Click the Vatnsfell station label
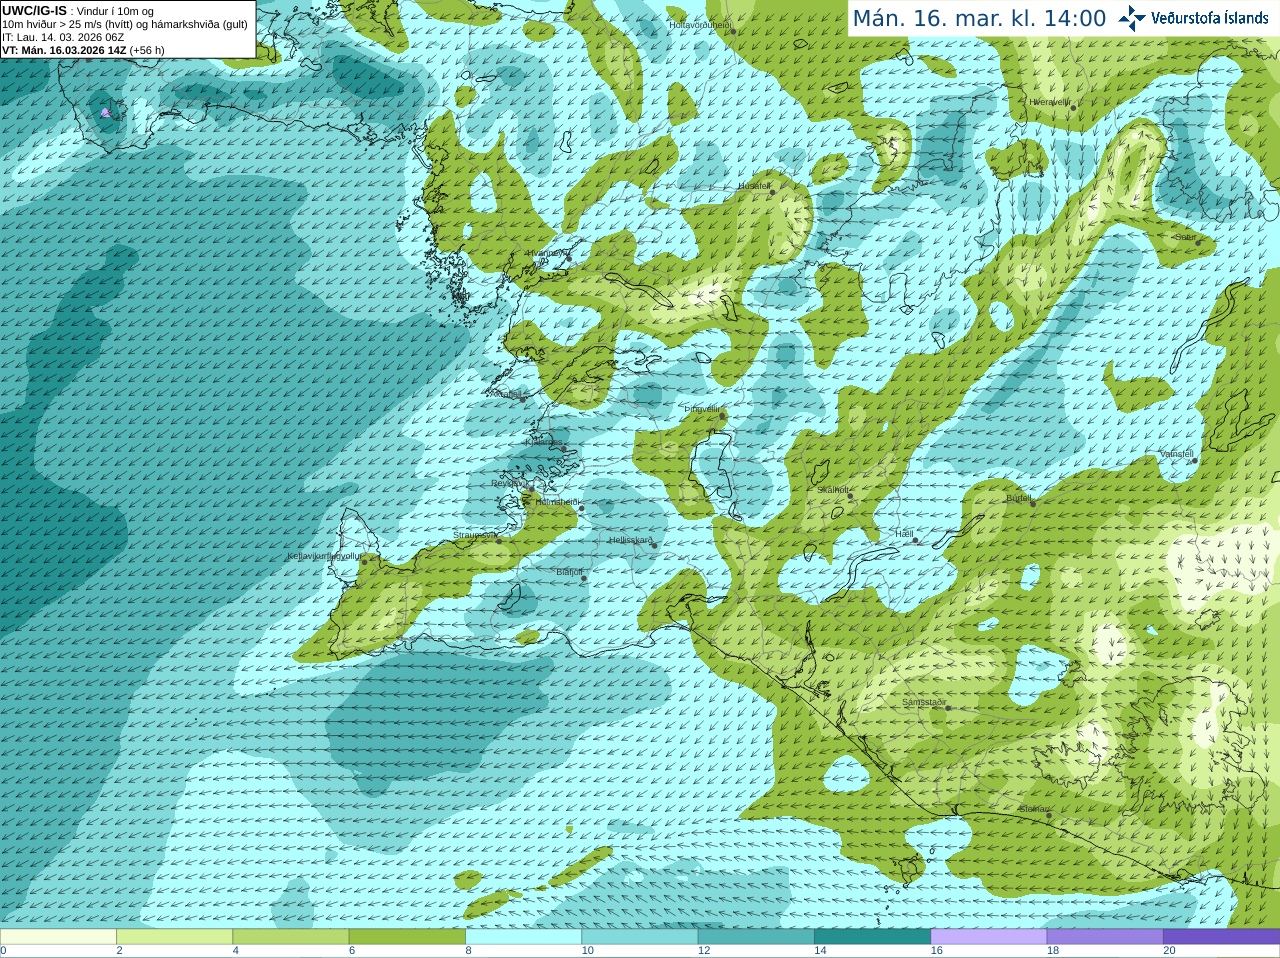 click(x=1176, y=454)
